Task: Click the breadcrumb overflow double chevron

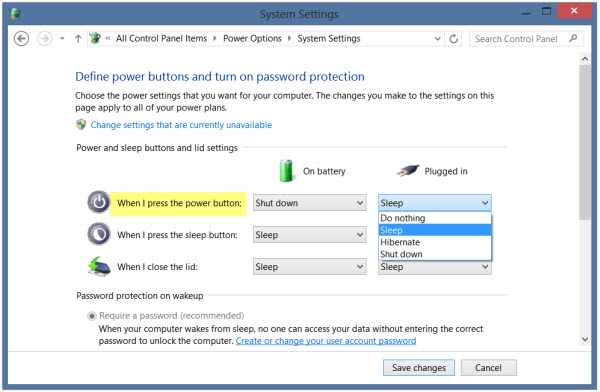Action: (x=108, y=38)
